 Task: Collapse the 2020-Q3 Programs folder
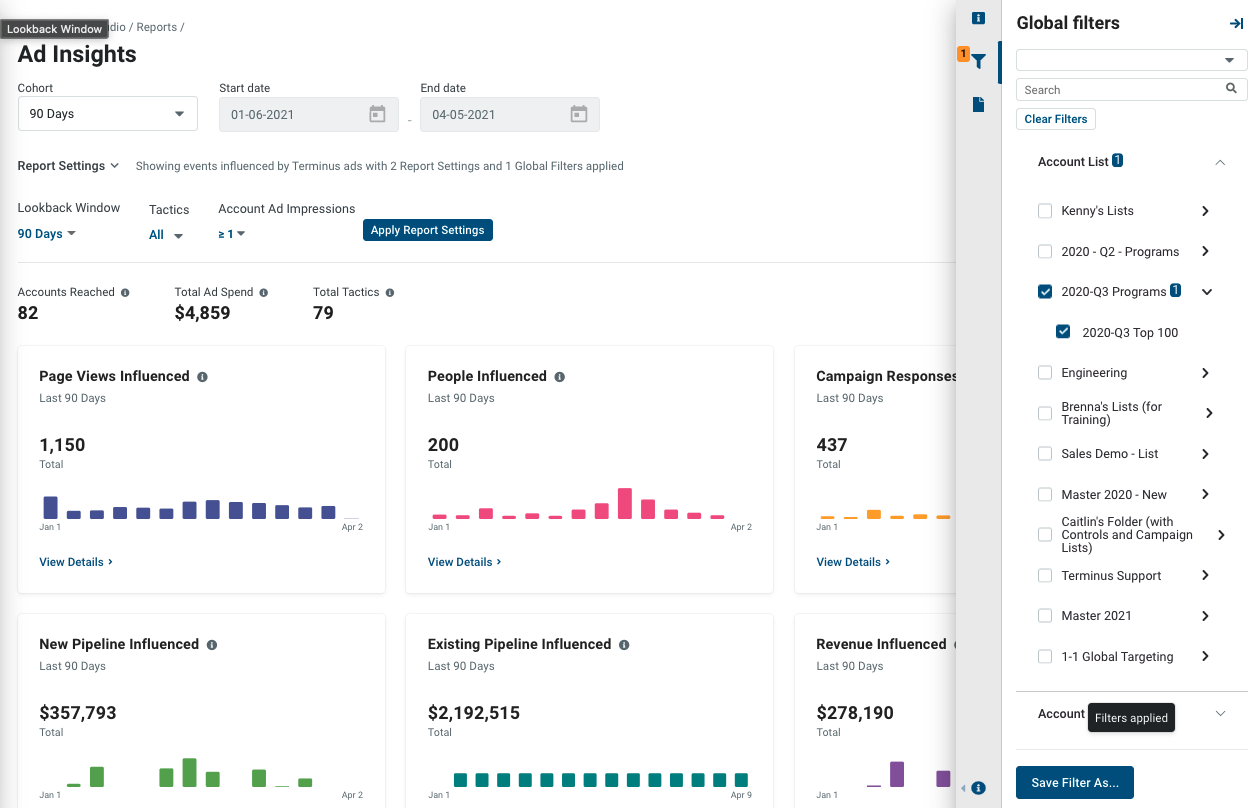[1207, 292]
